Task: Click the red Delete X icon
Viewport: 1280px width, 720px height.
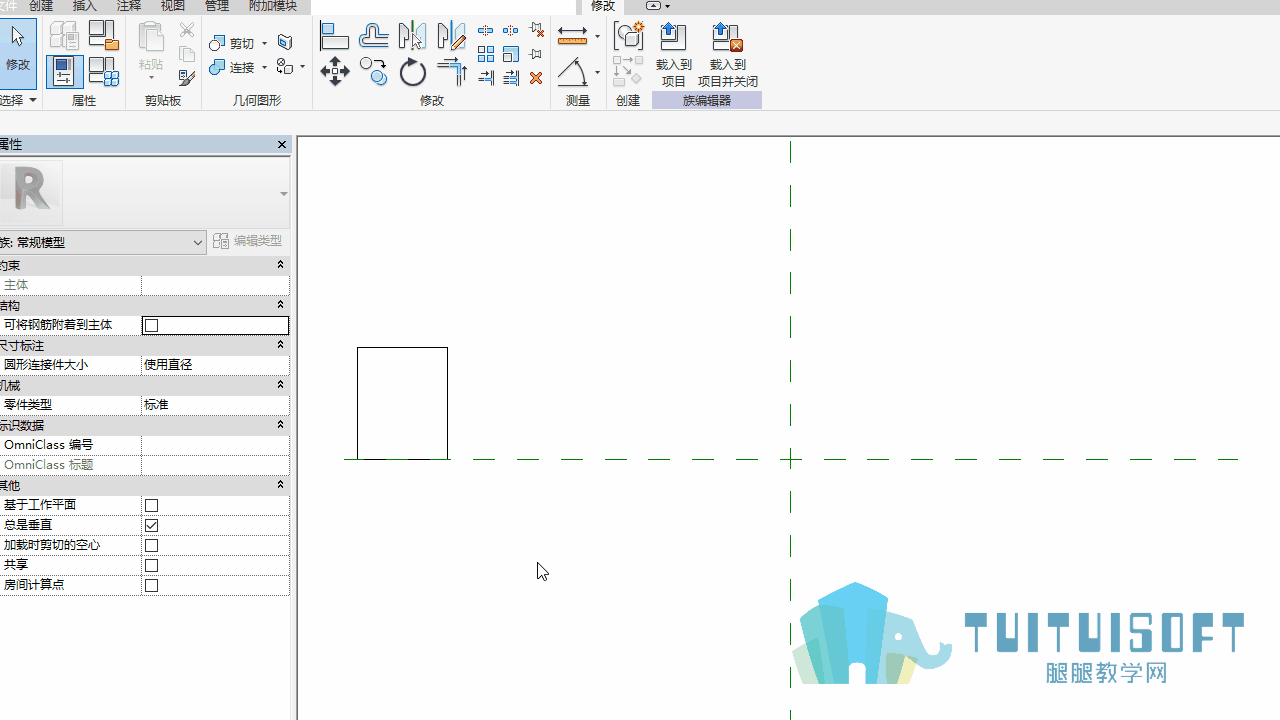Action: pos(536,78)
